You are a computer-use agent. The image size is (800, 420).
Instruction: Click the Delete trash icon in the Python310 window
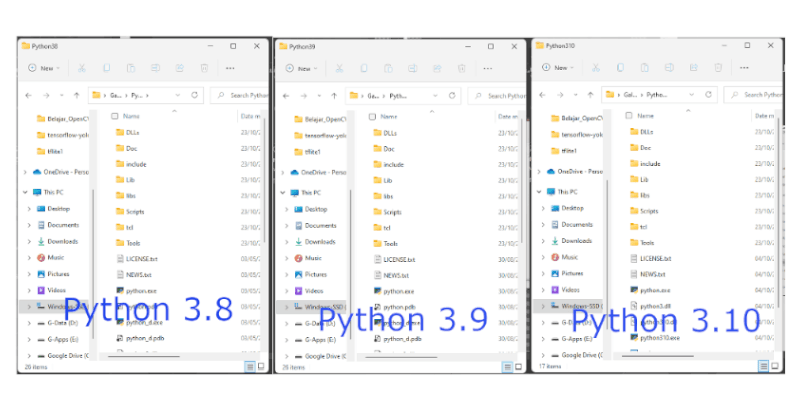click(x=718, y=67)
